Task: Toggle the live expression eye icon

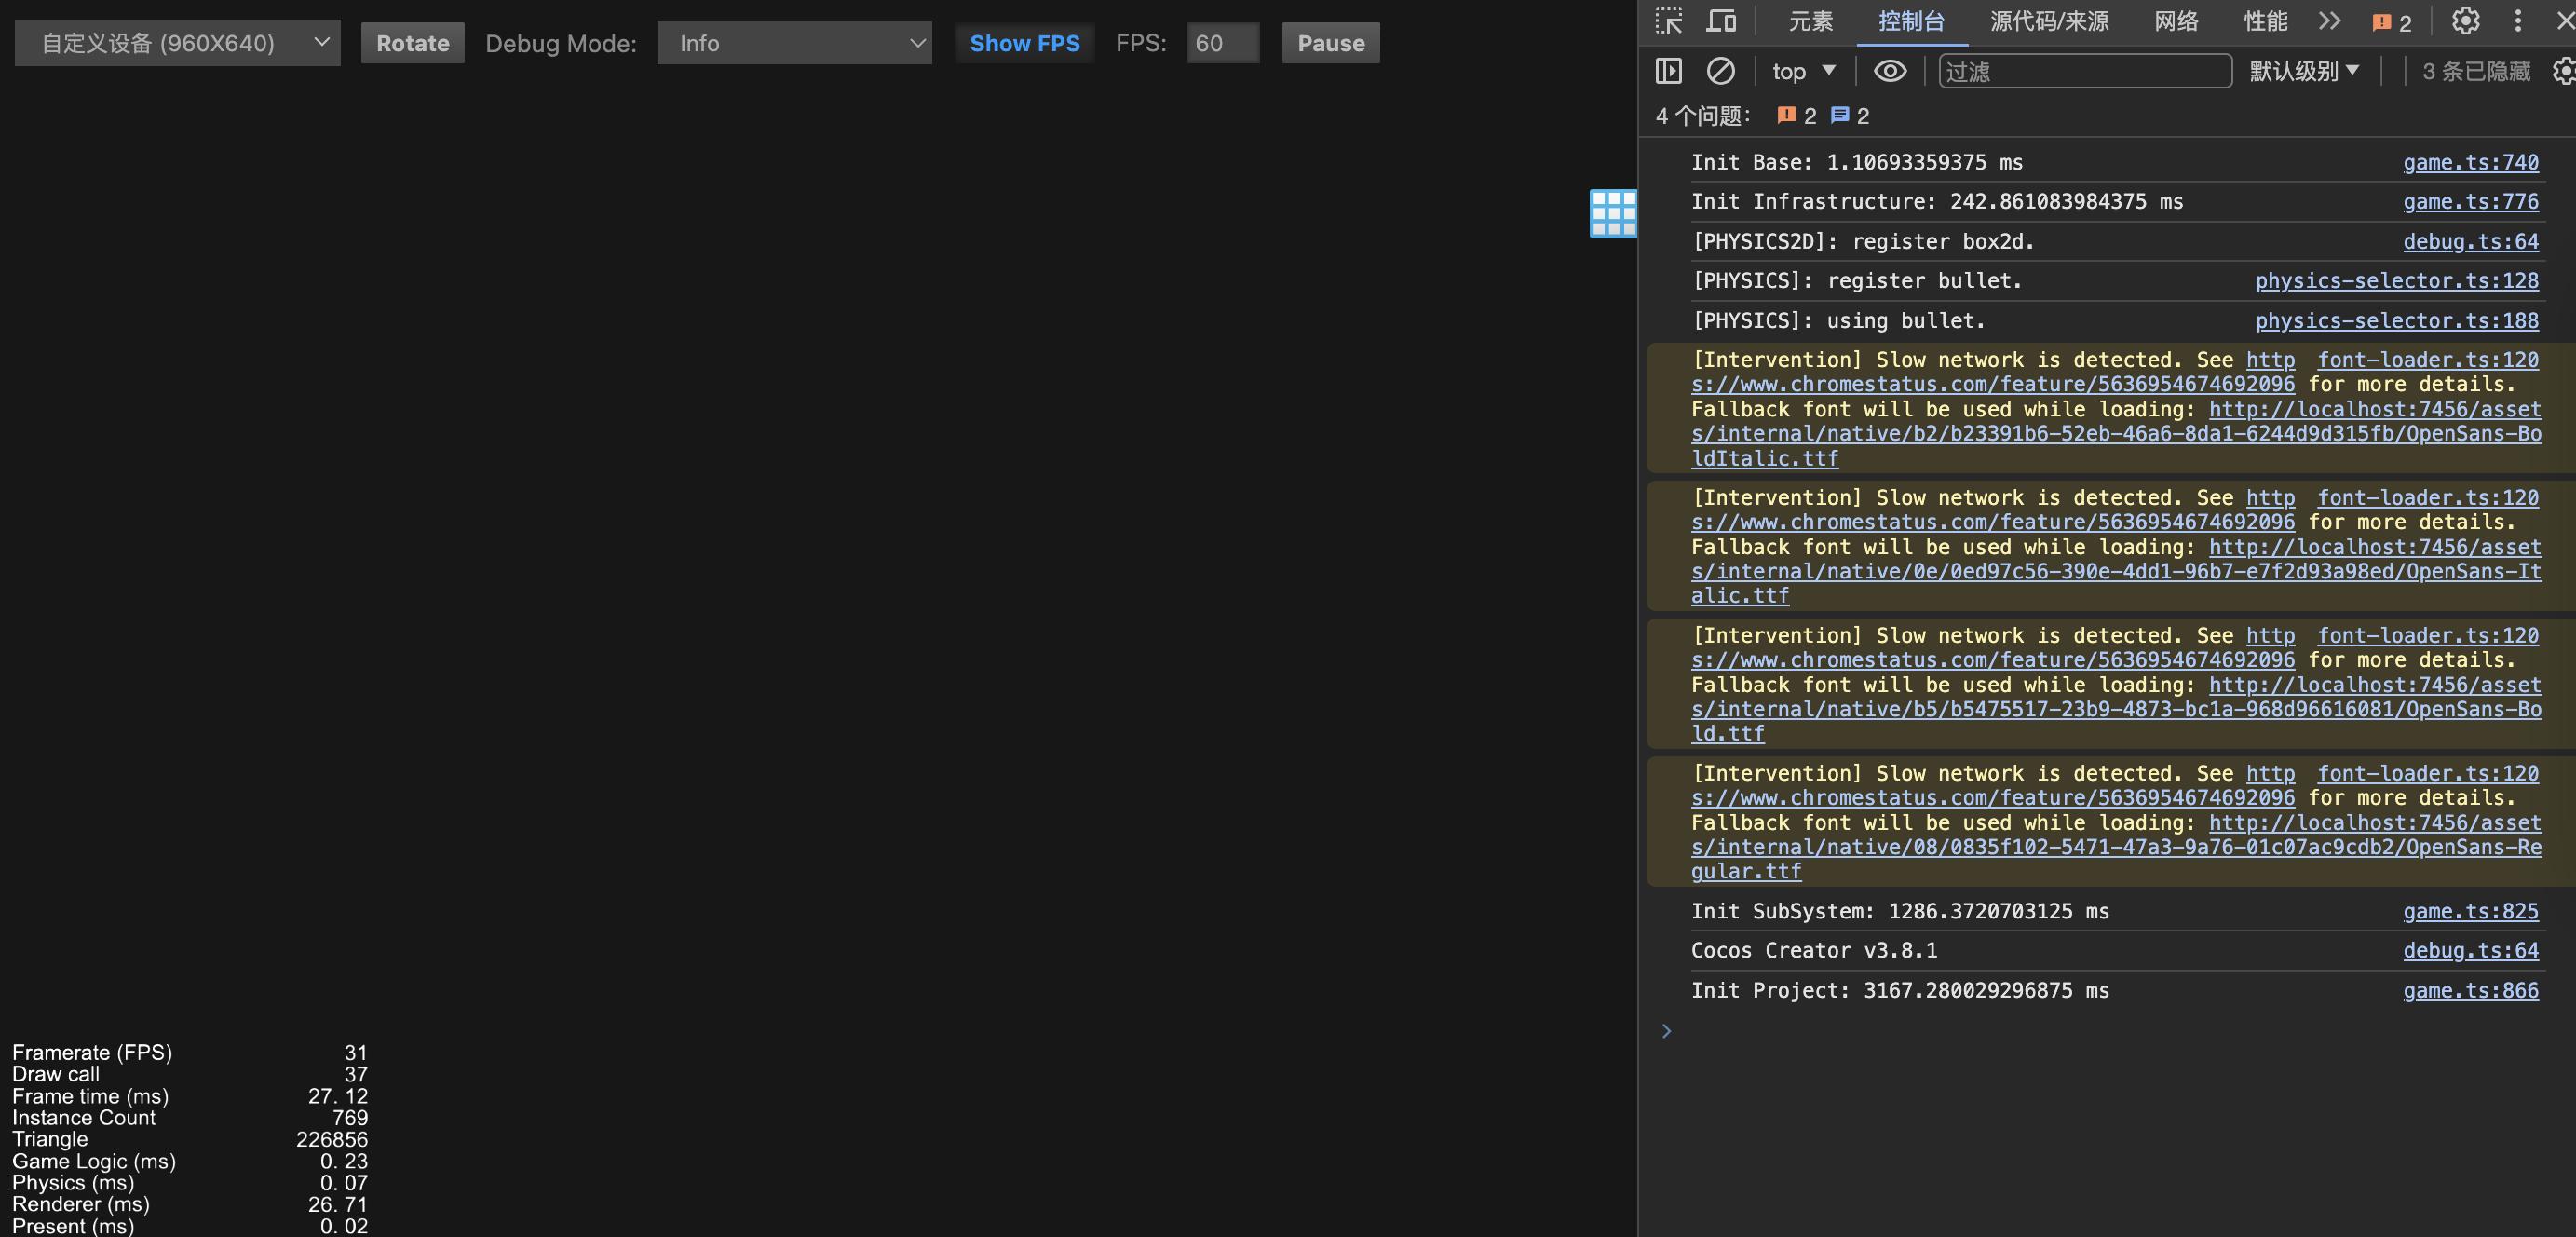Action: (1889, 71)
